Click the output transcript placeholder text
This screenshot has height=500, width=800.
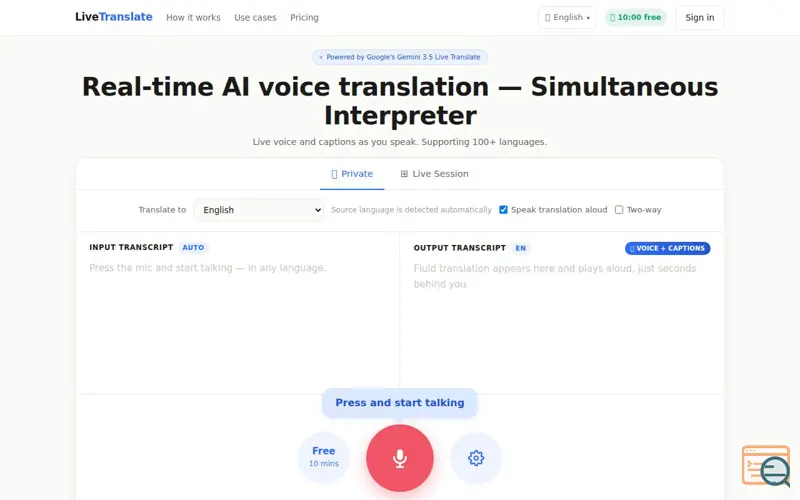click(555, 276)
